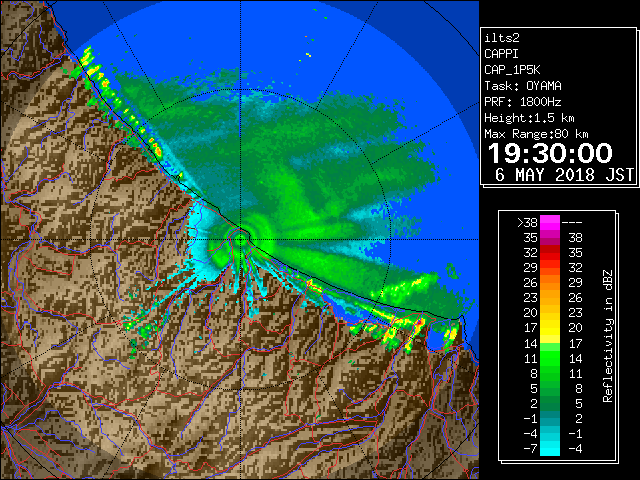Click the orange legend band beside 26
Image resolution: width=640 pixels, height=480 pixels.
click(x=550, y=282)
